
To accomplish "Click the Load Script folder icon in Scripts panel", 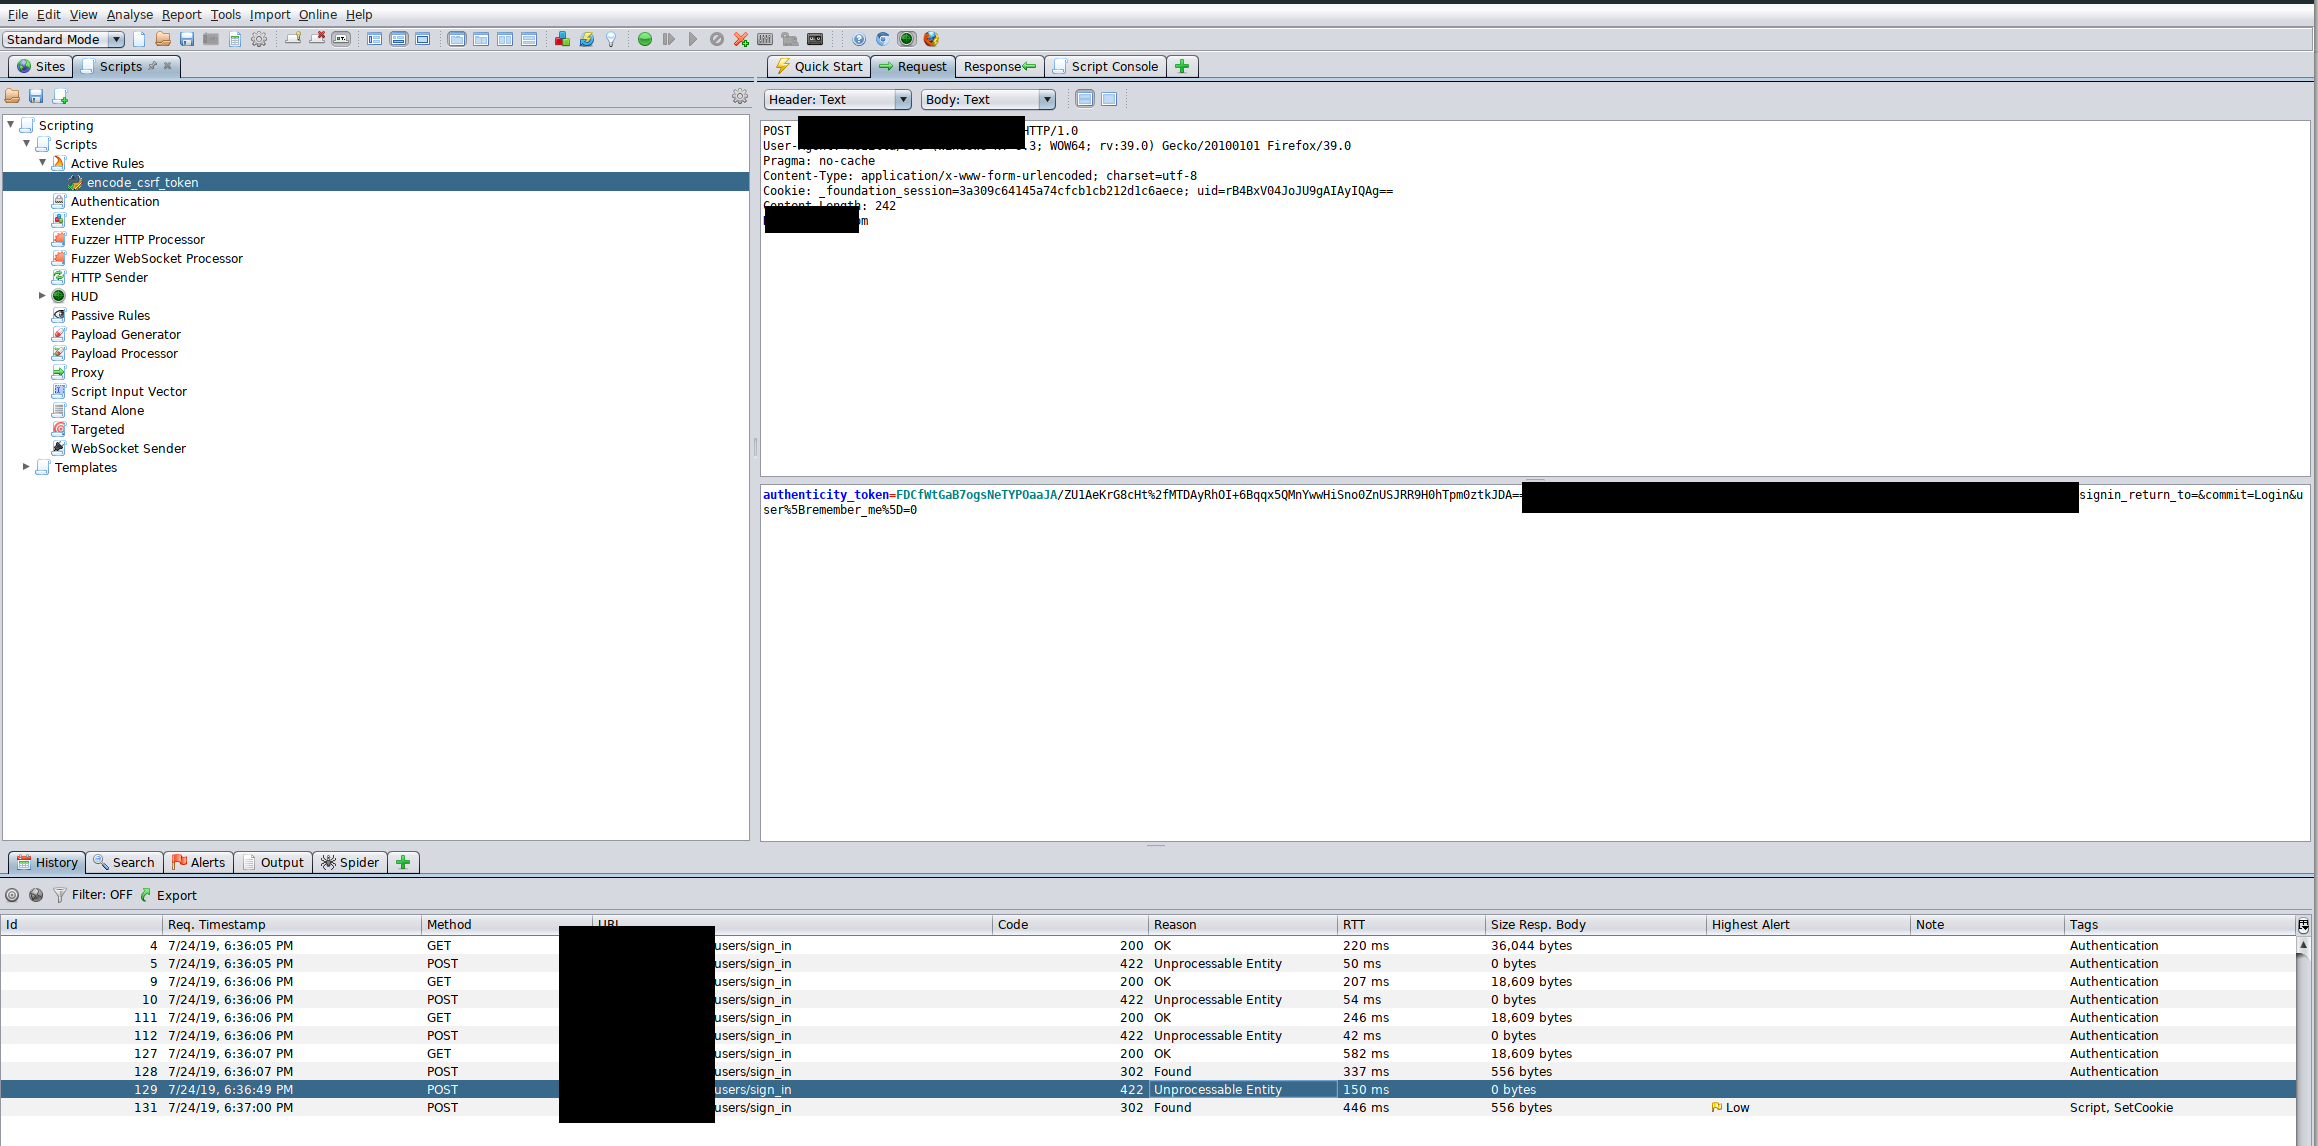I will [x=12, y=96].
